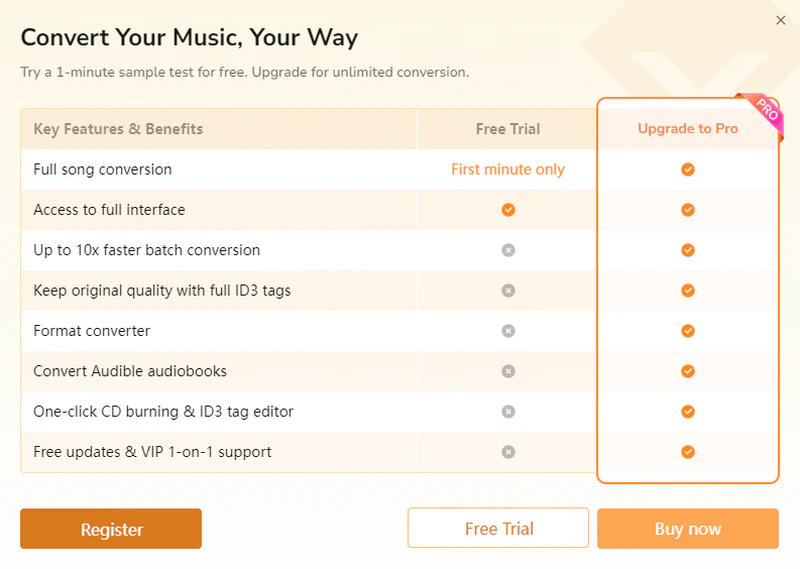The image size is (800, 569).
Task: Click Key Features & Benefits header
Action: pyautogui.click(x=118, y=129)
